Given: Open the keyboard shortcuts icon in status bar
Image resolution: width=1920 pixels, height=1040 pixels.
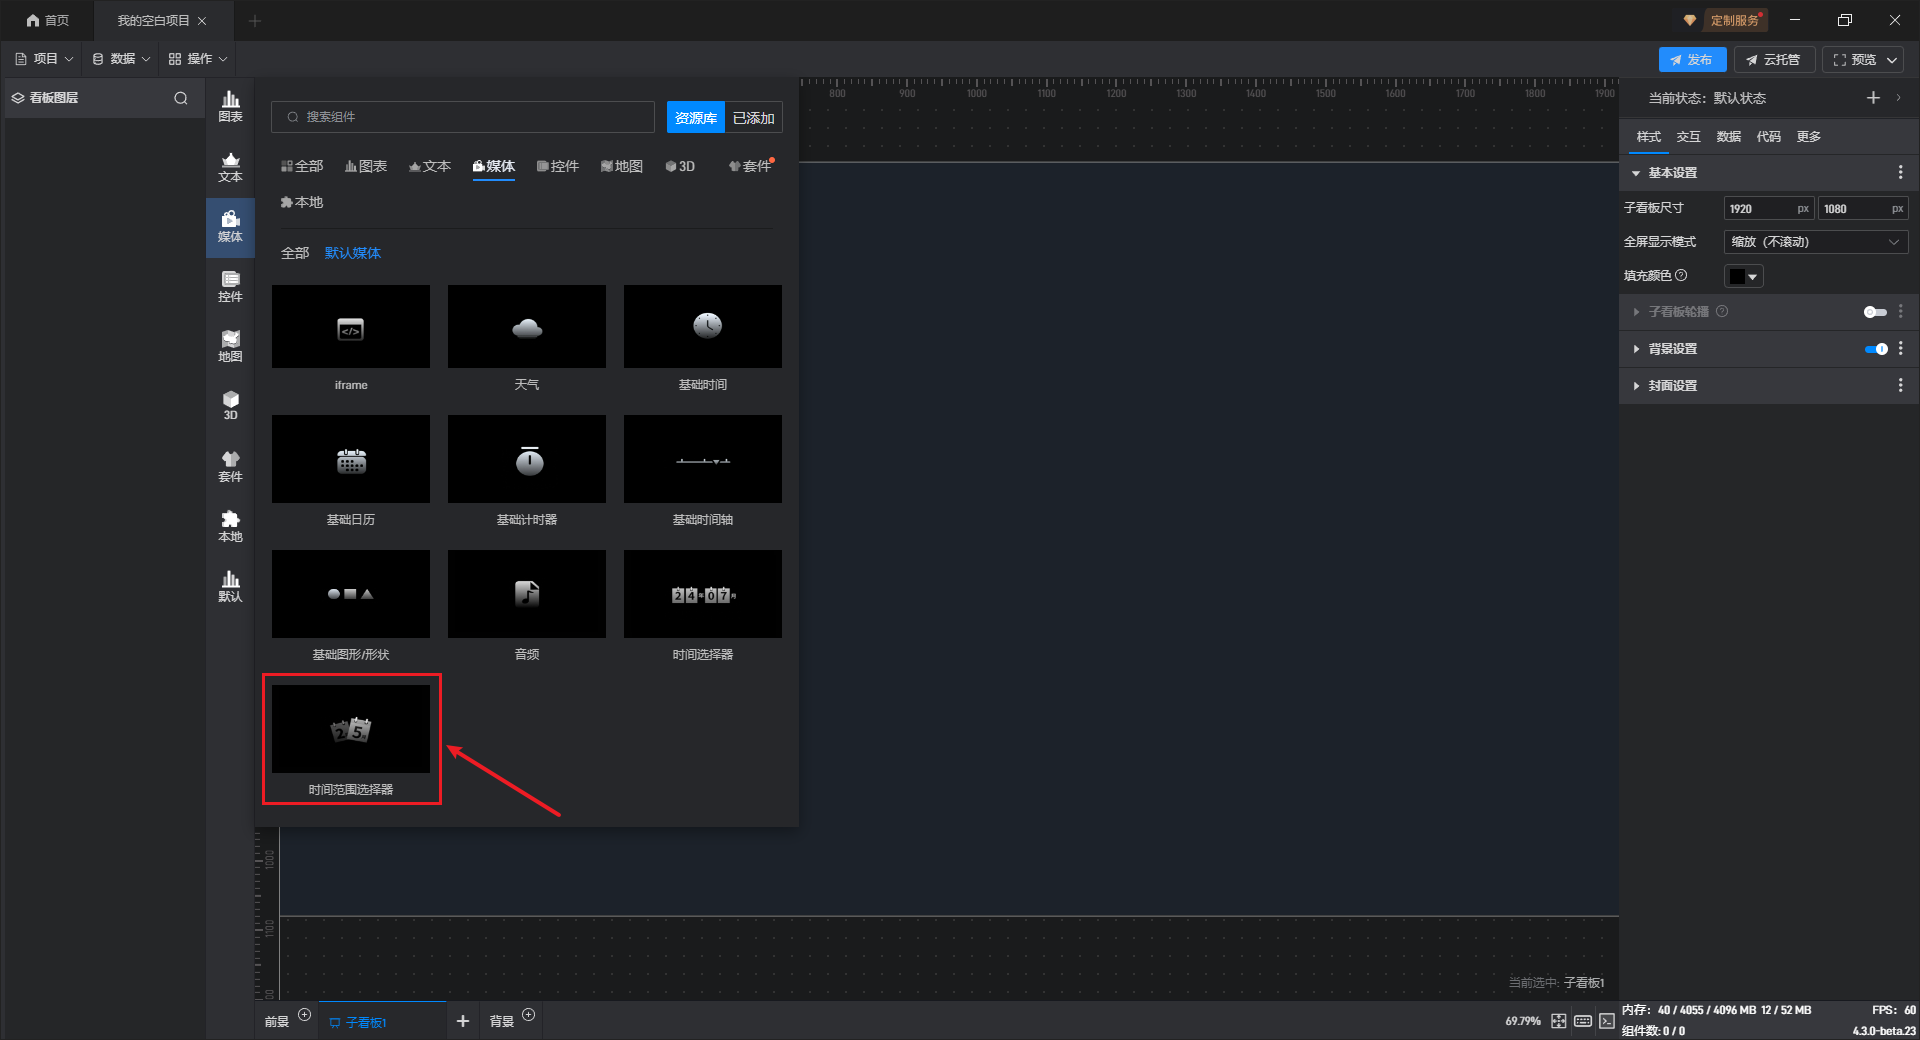Looking at the screenshot, I should coord(1583,1021).
